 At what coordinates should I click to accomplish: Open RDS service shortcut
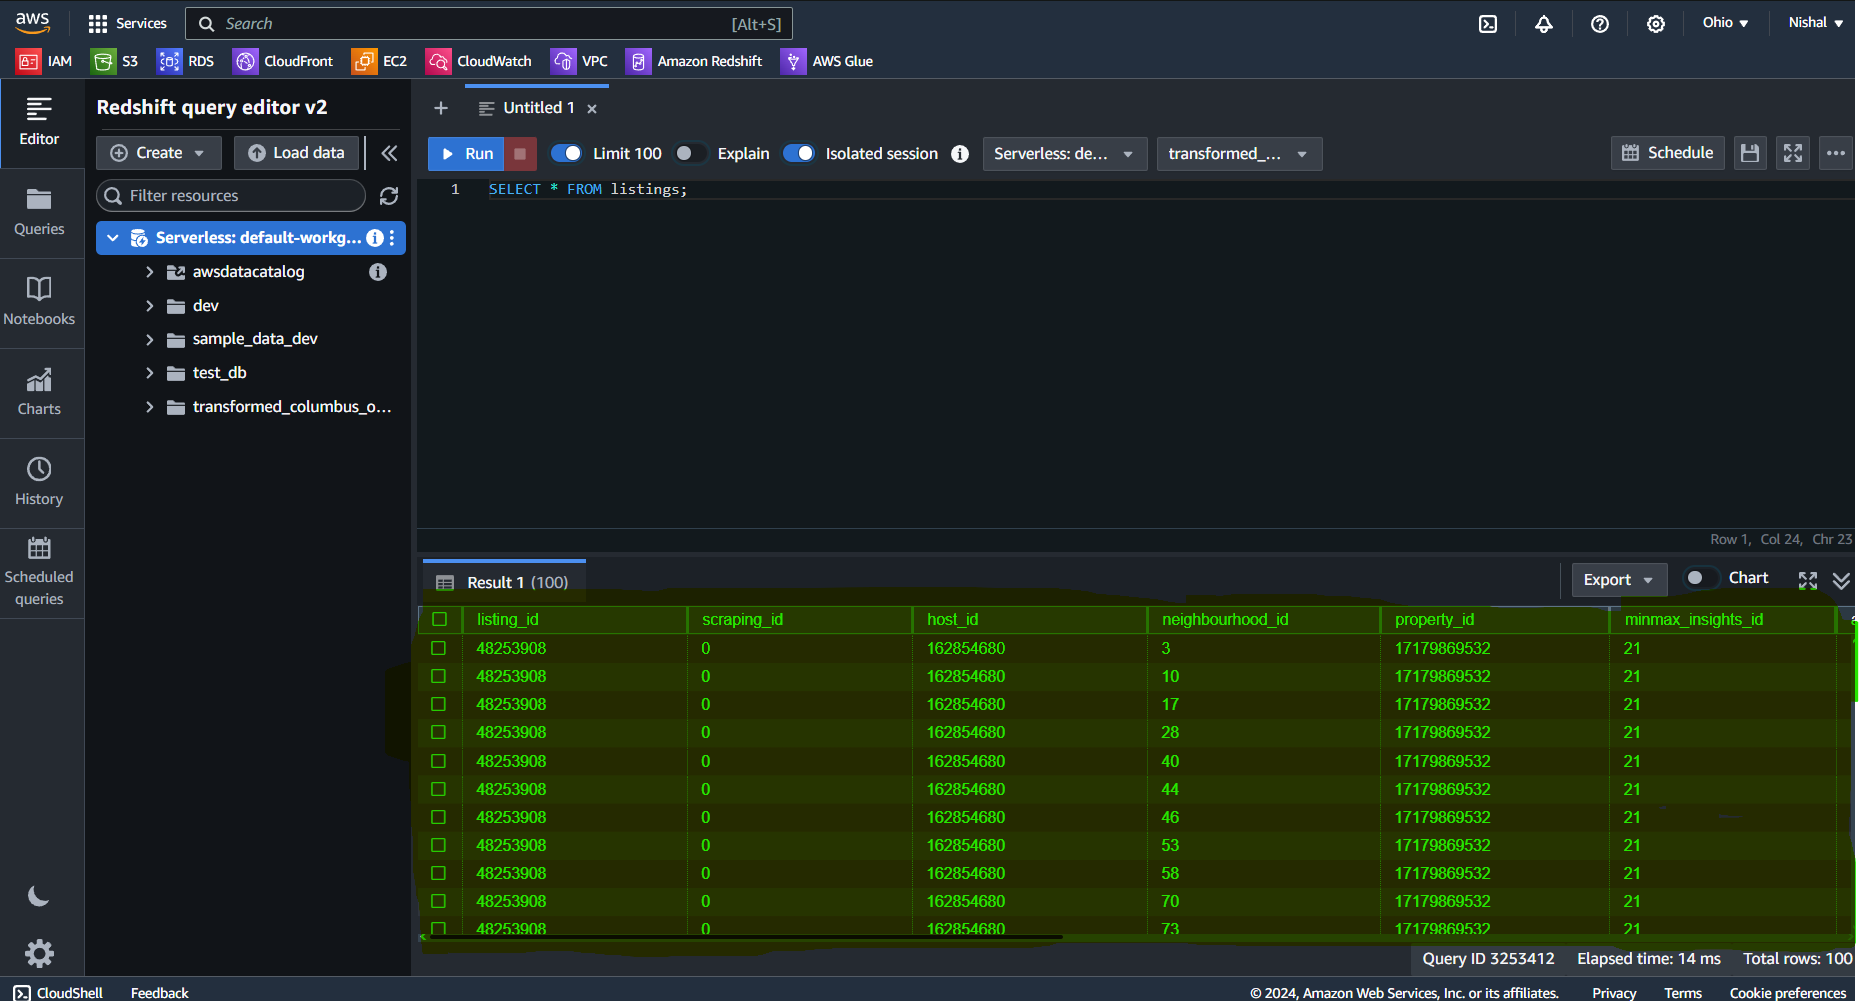pos(186,61)
